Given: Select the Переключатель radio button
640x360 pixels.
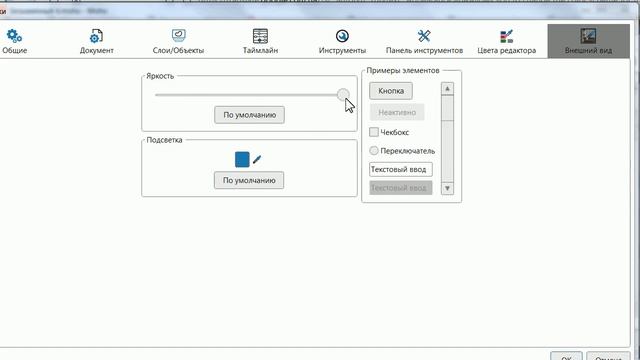Looking at the screenshot, I should (x=374, y=151).
